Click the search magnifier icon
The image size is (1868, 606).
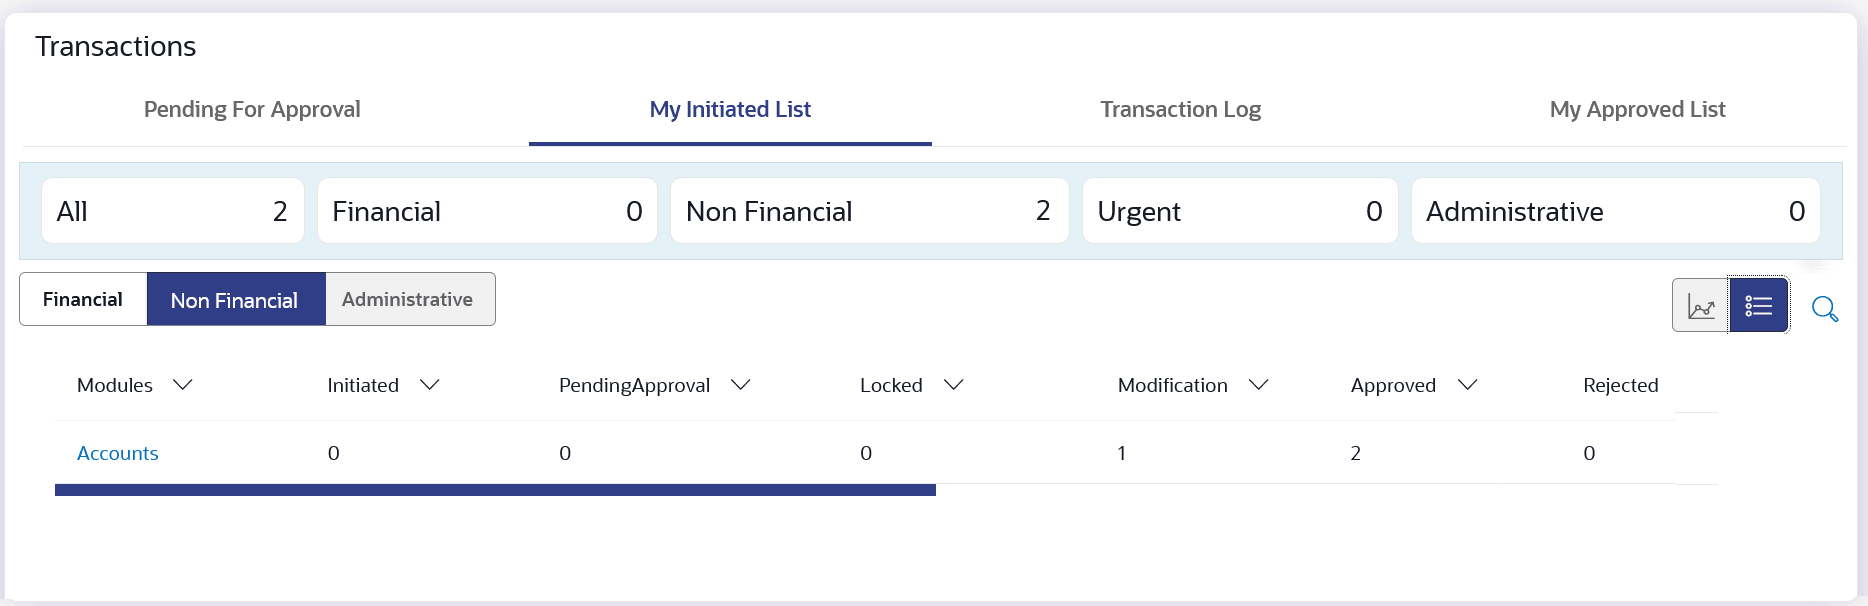click(1825, 309)
